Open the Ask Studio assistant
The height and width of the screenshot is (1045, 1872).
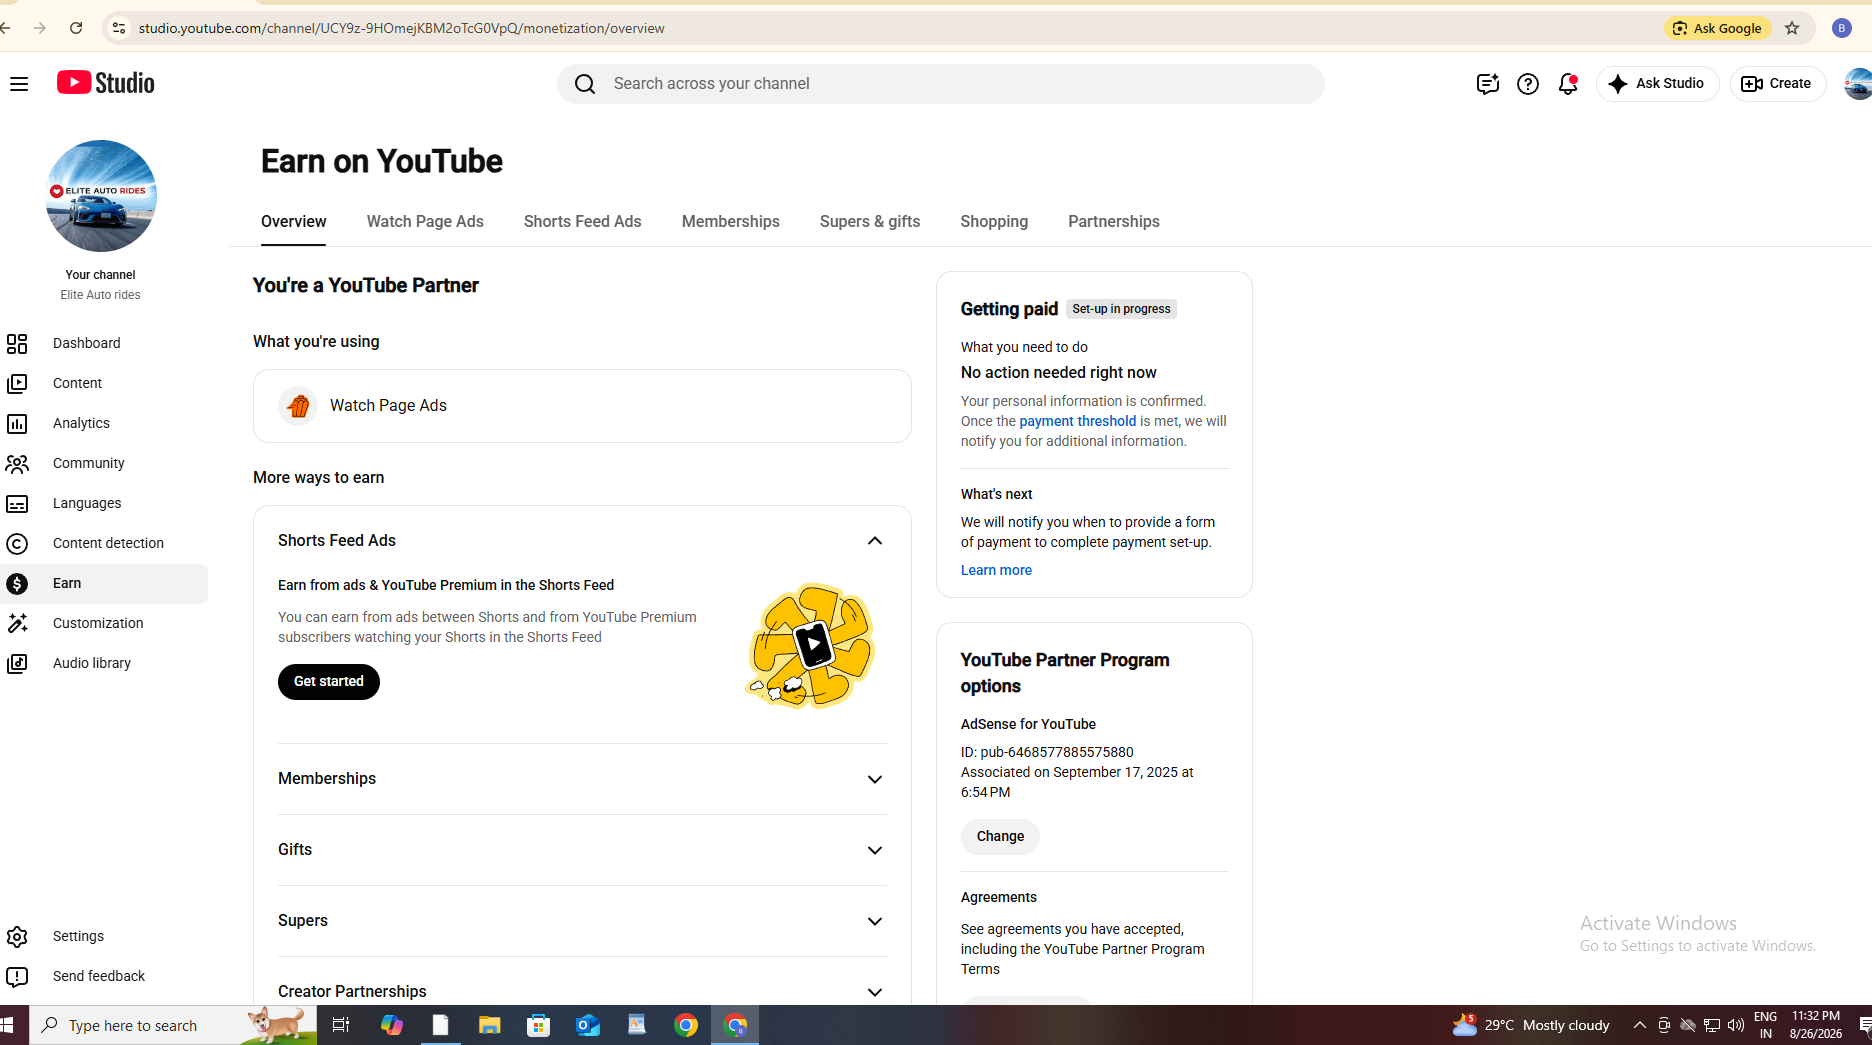1657,84
